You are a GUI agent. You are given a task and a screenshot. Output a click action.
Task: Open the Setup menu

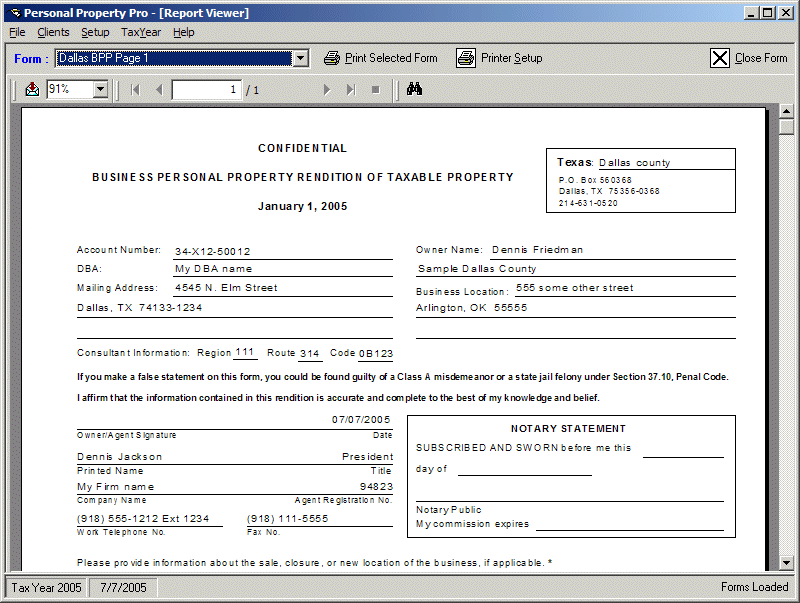click(x=95, y=32)
